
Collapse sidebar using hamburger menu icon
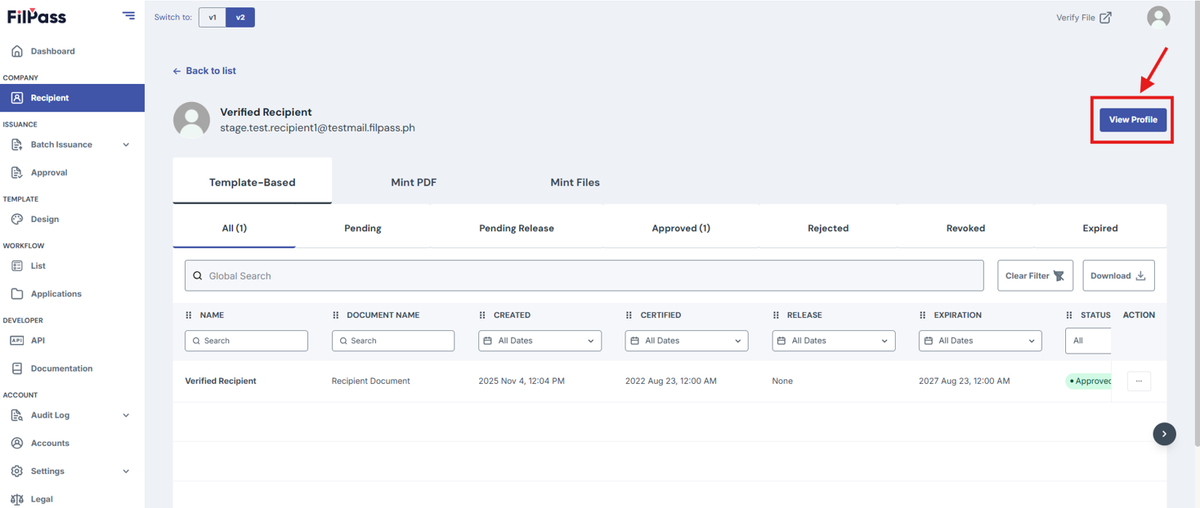pyautogui.click(x=128, y=15)
